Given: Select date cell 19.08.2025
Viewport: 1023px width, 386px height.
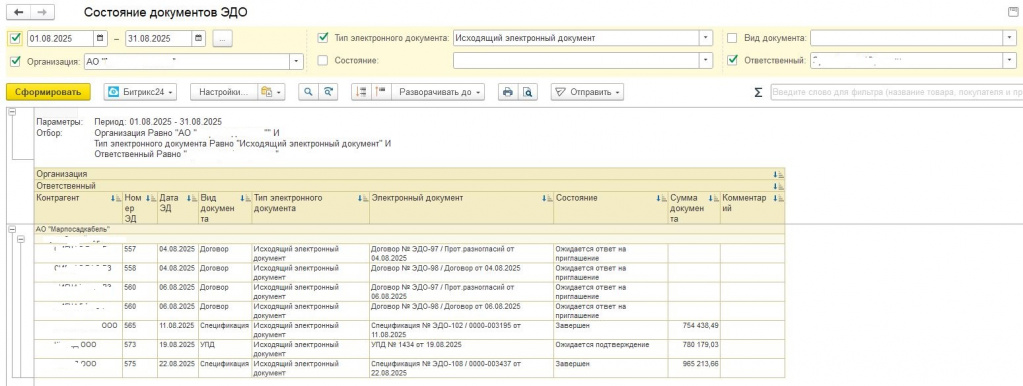Looking at the screenshot, I should 177,349.
